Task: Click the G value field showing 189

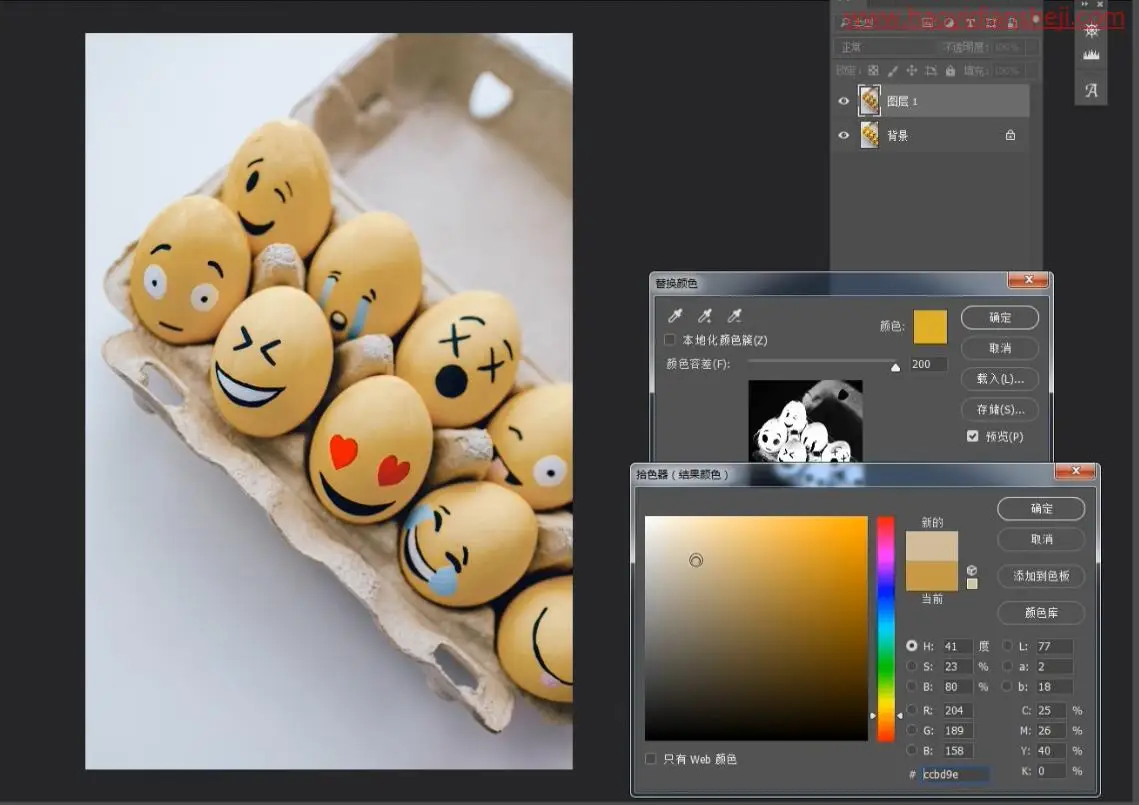Action: 957,730
